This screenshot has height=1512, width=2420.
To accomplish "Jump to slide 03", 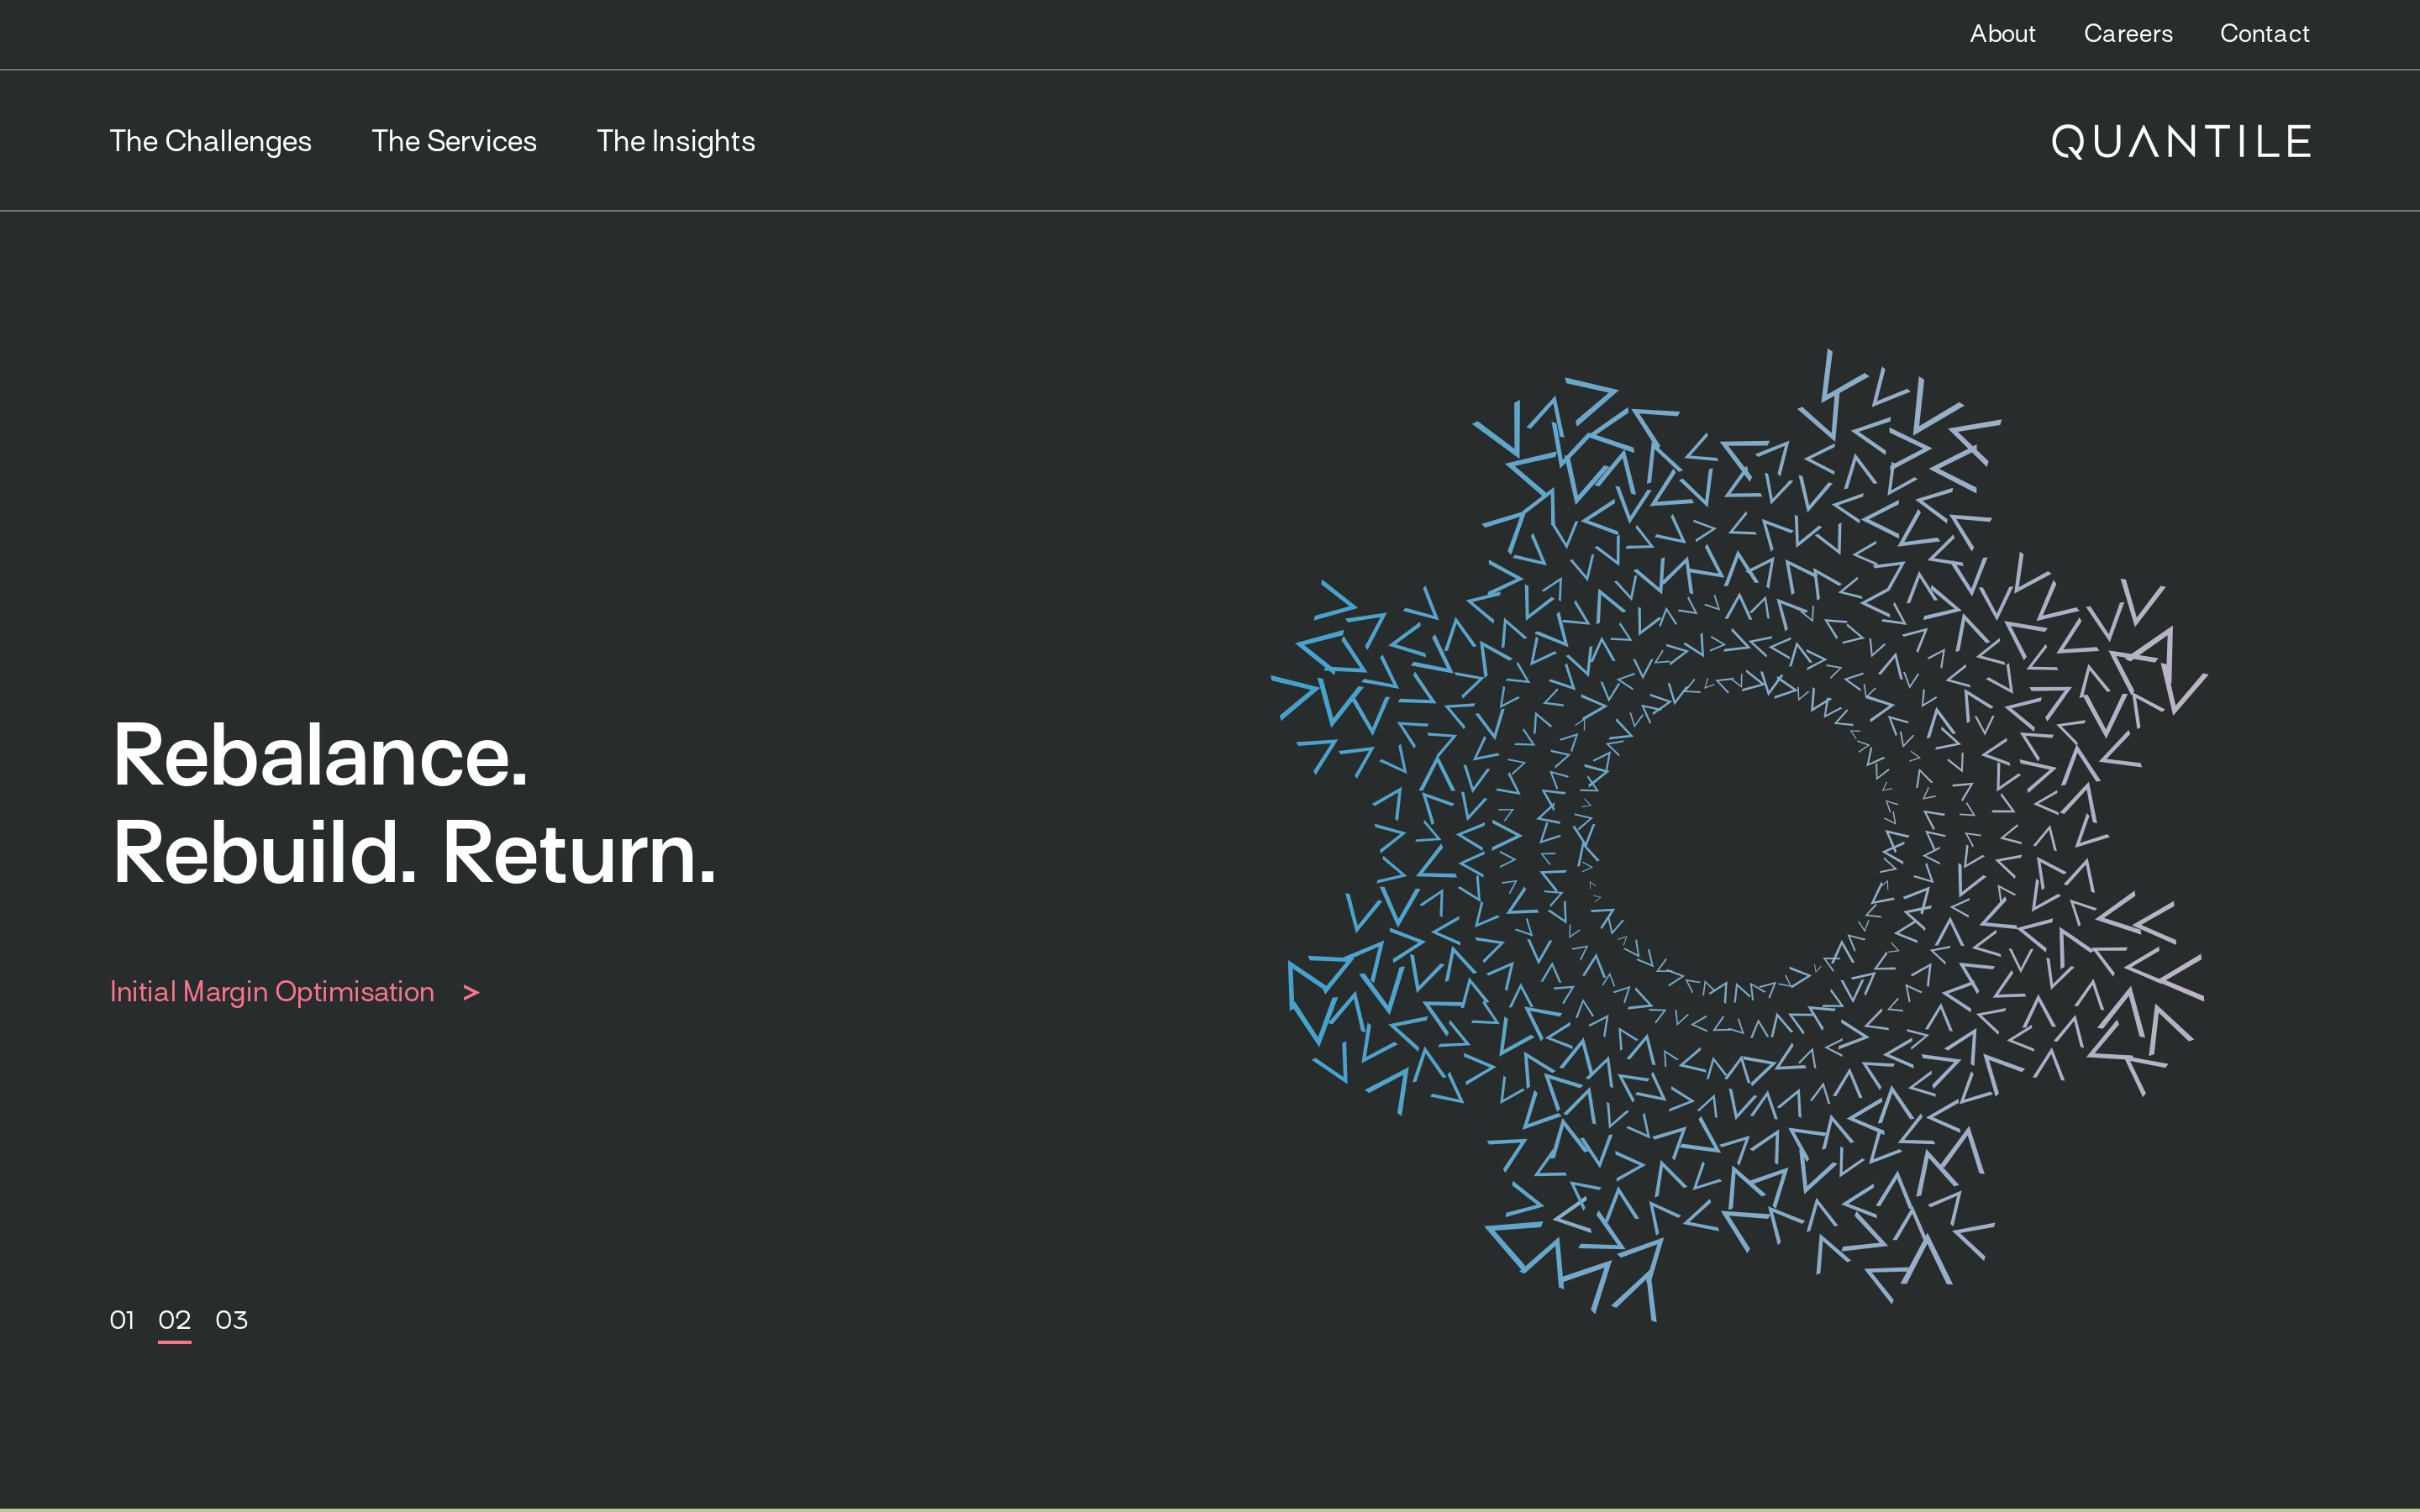I will pyautogui.click(x=231, y=1320).
